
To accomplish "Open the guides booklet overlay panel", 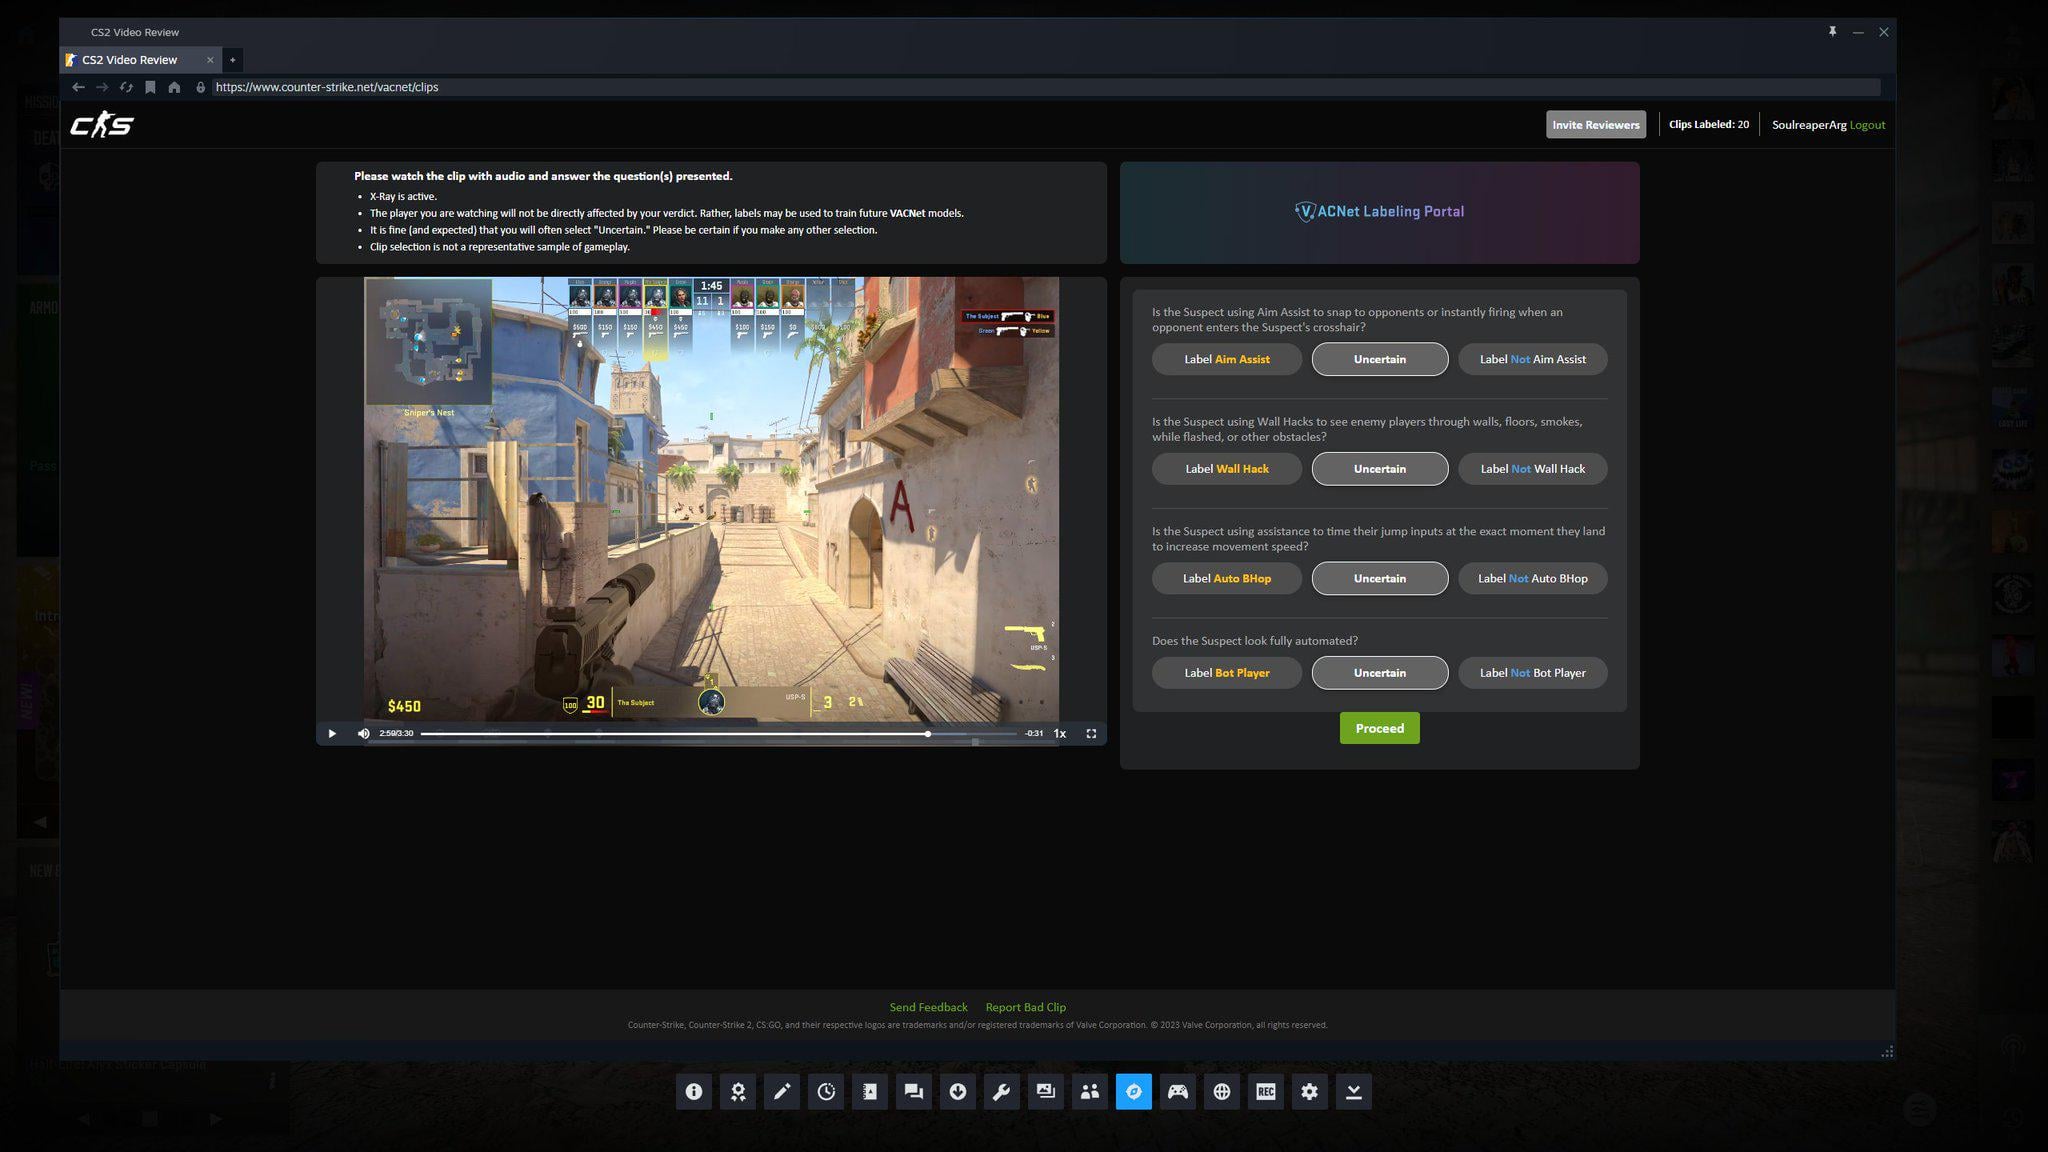I will (870, 1092).
